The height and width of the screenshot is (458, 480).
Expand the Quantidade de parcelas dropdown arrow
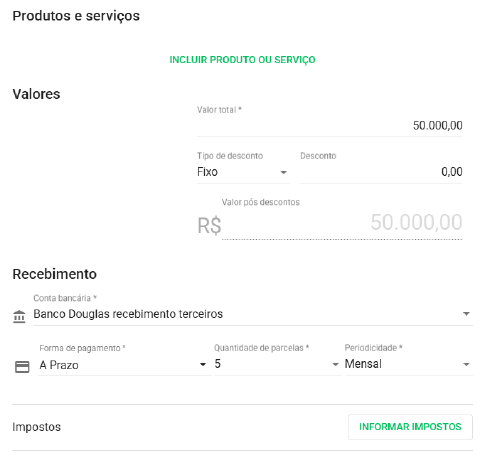click(335, 364)
